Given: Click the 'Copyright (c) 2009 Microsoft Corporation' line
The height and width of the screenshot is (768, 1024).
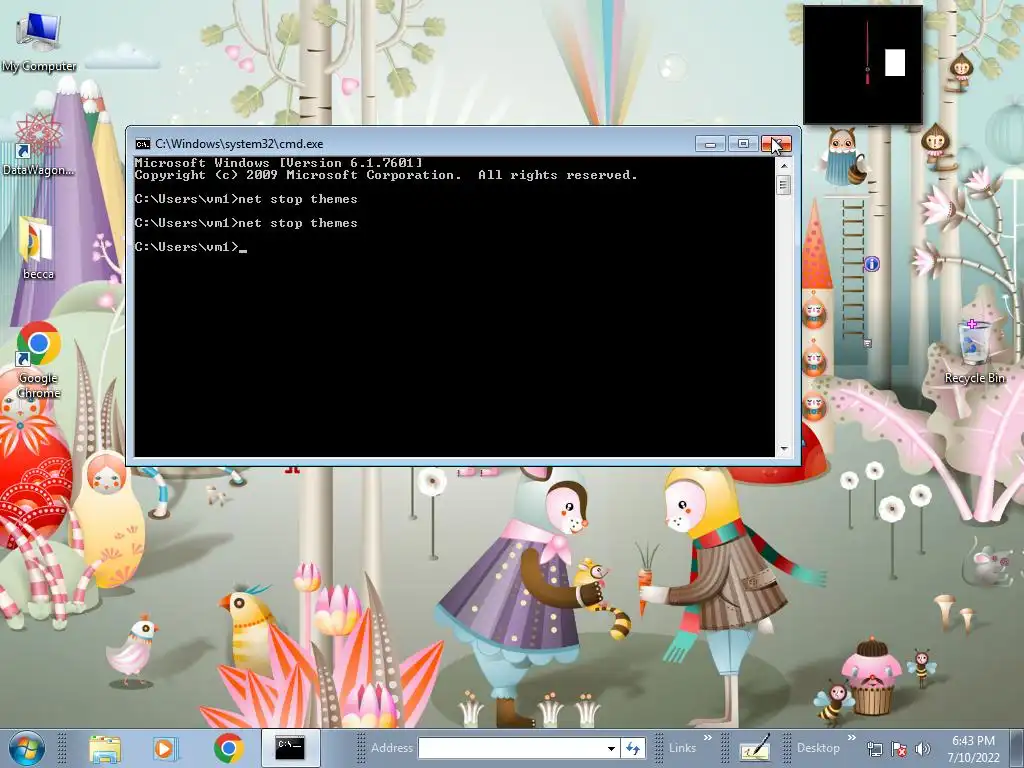Looking at the screenshot, I should 386,175.
